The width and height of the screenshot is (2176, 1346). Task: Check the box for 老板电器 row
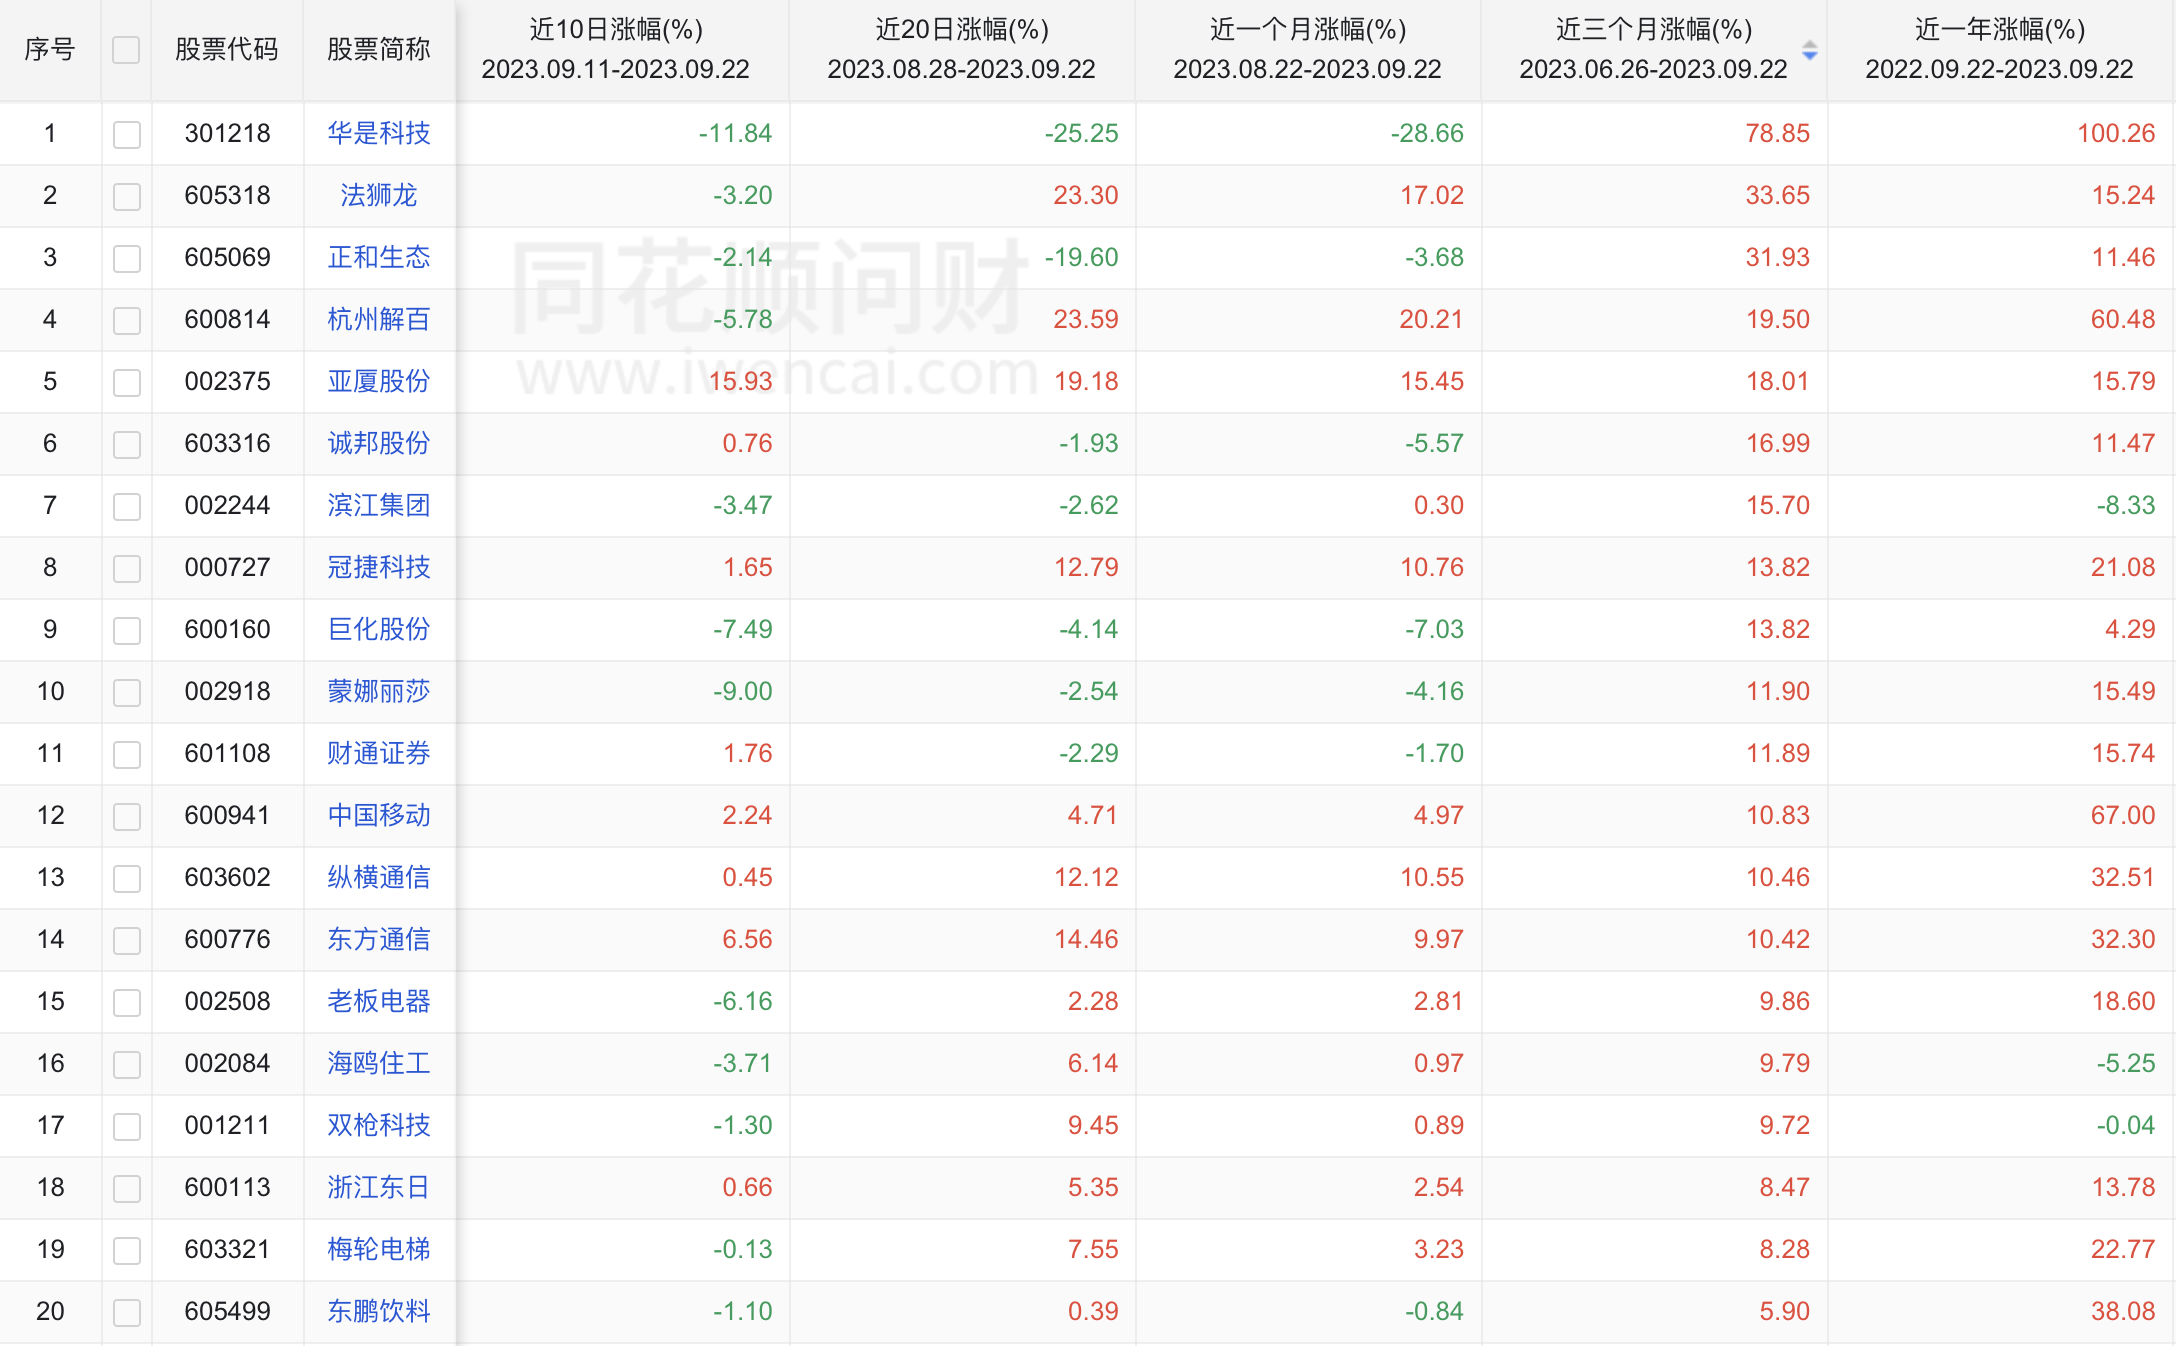[127, 1002]
